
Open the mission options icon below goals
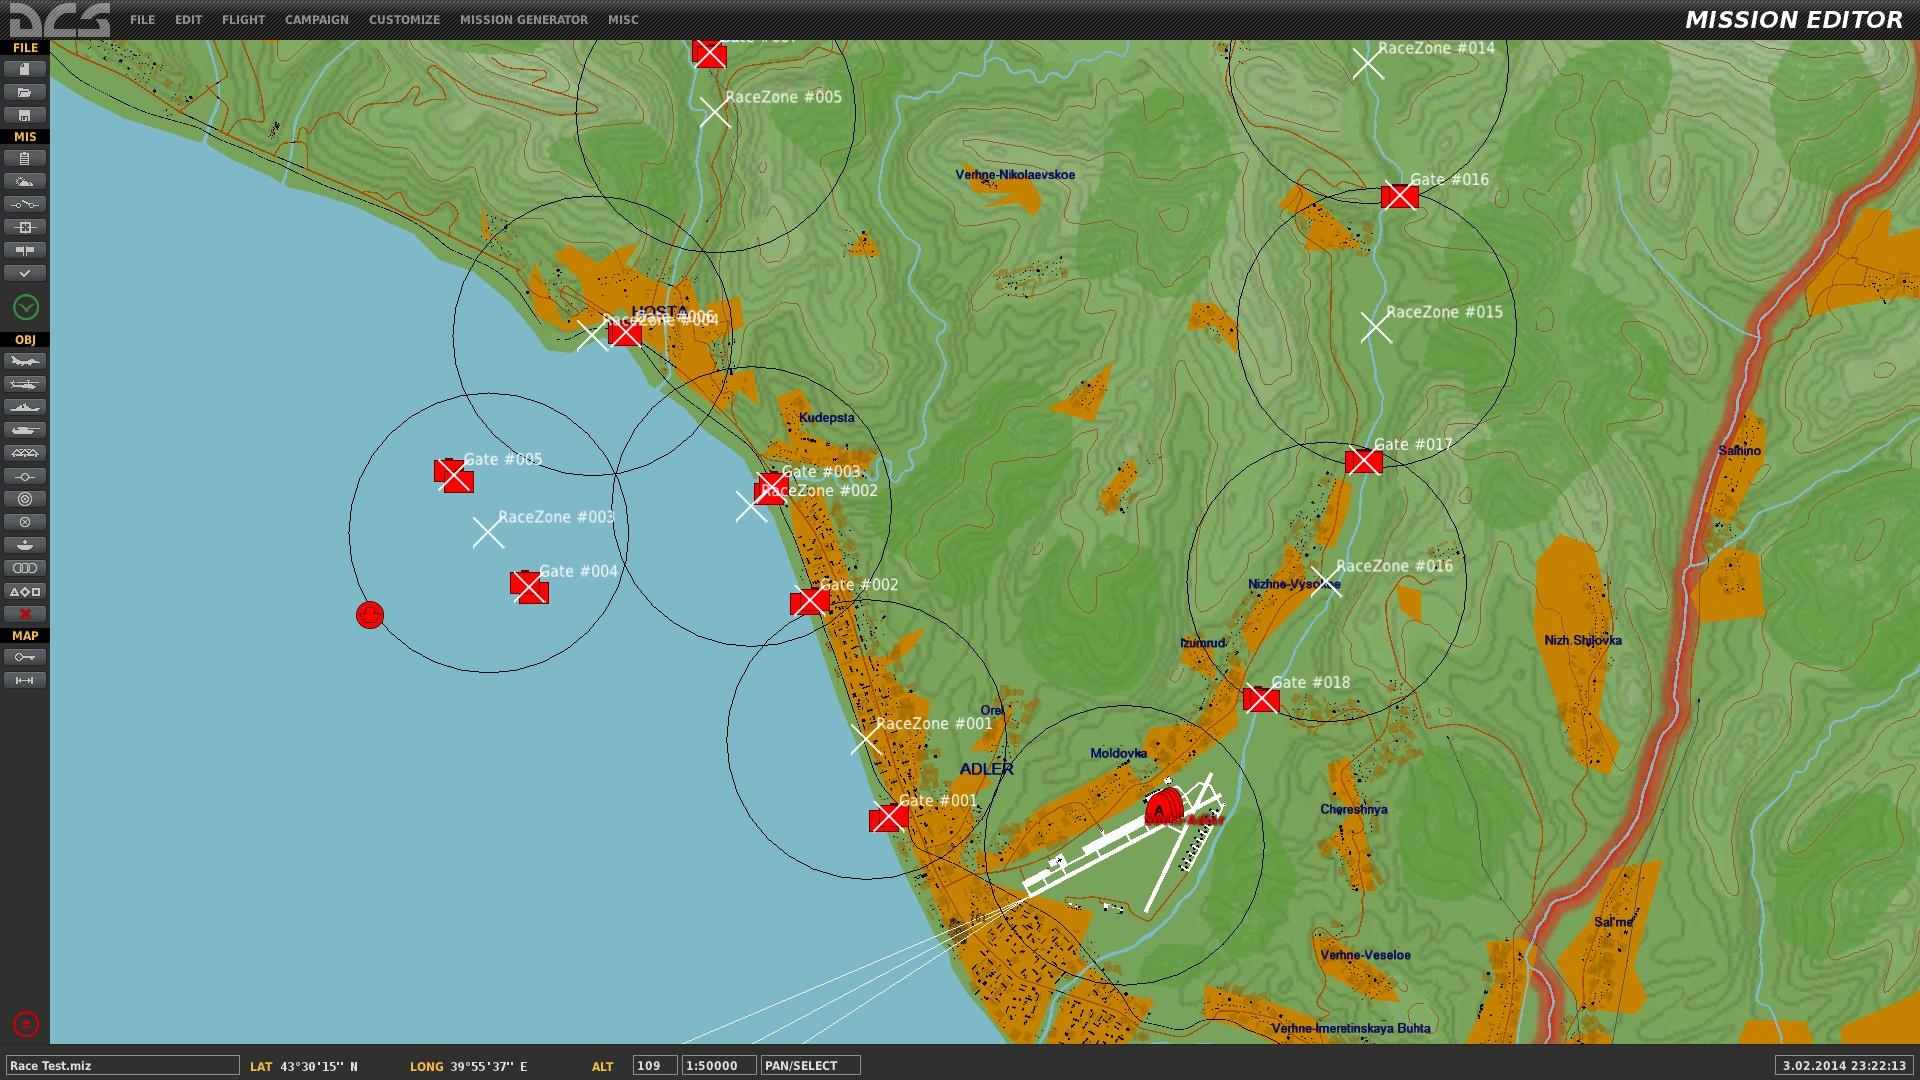click(x=25, y=250)
